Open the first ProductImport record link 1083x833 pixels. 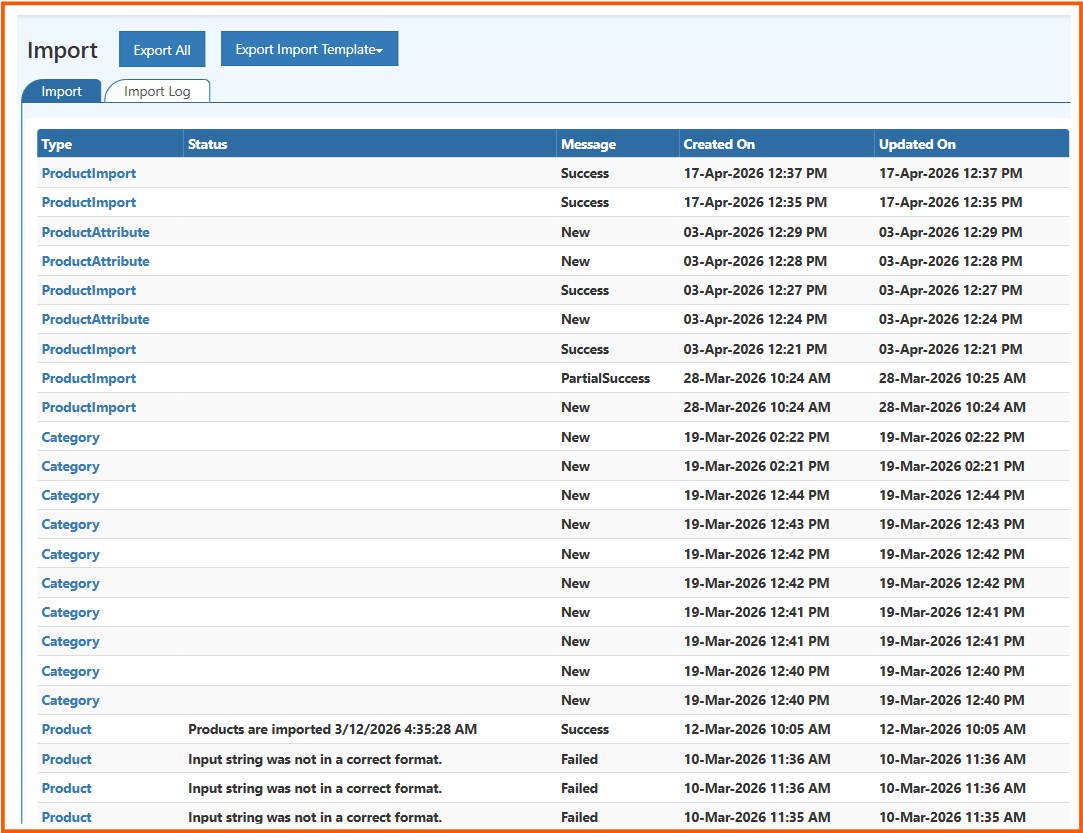pyautogui.click(x=88, y=173)
